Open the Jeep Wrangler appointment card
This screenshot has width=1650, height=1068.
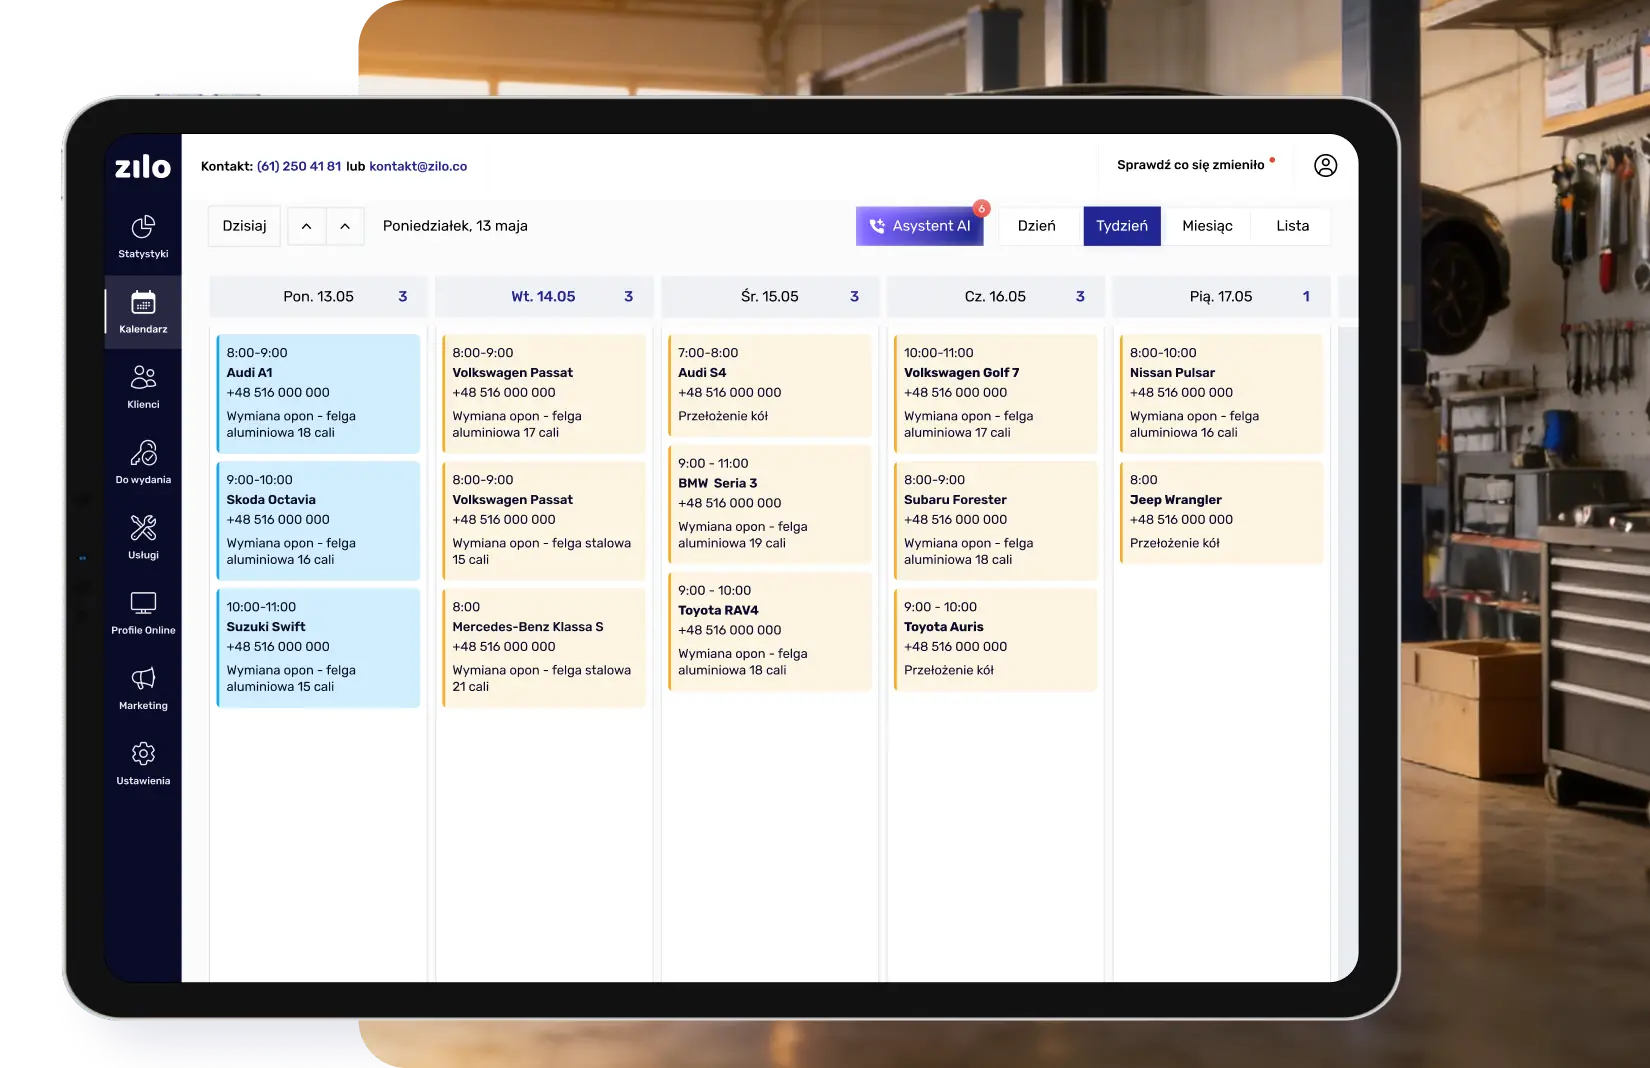[x=1221, y=512]
